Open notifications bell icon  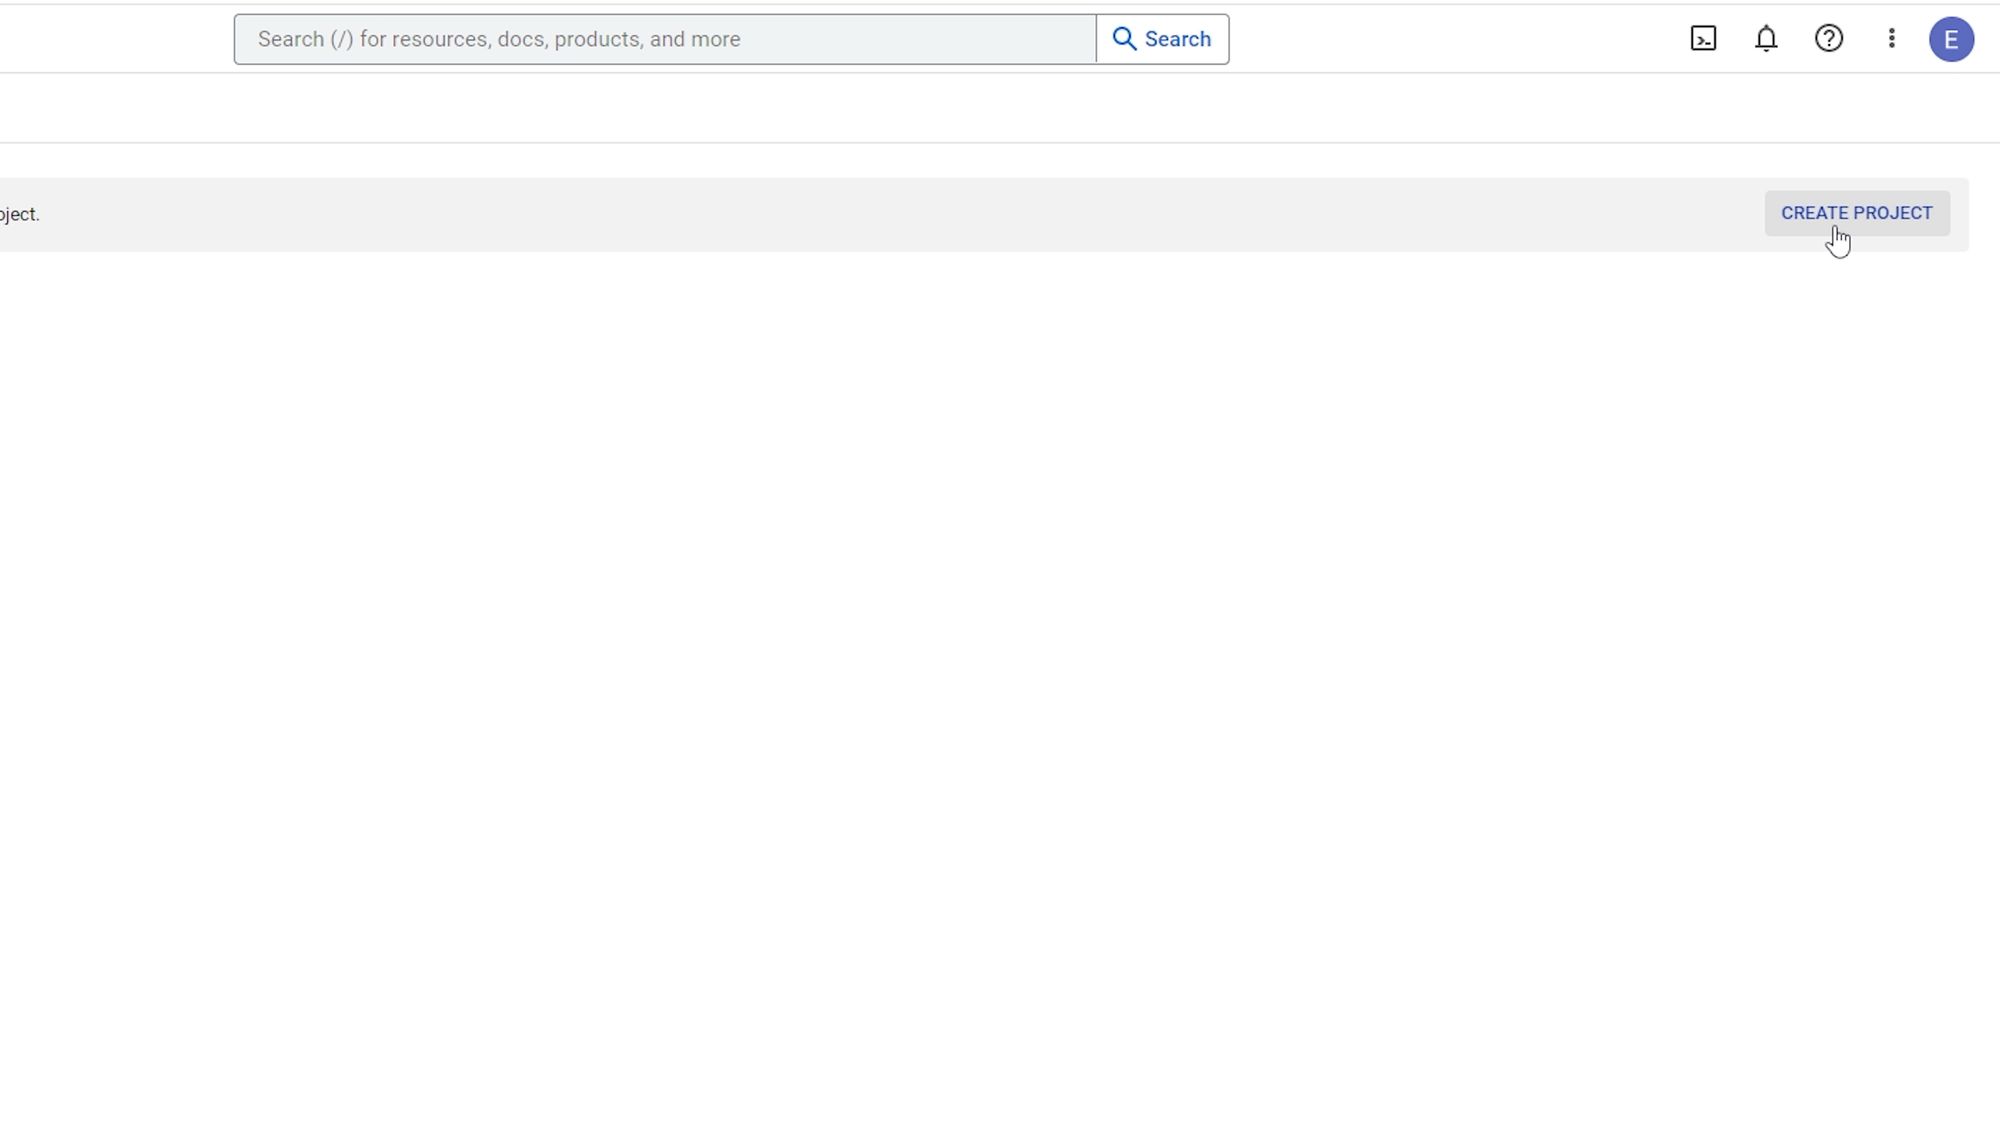pyautogui.click(x=1766, y=37)
